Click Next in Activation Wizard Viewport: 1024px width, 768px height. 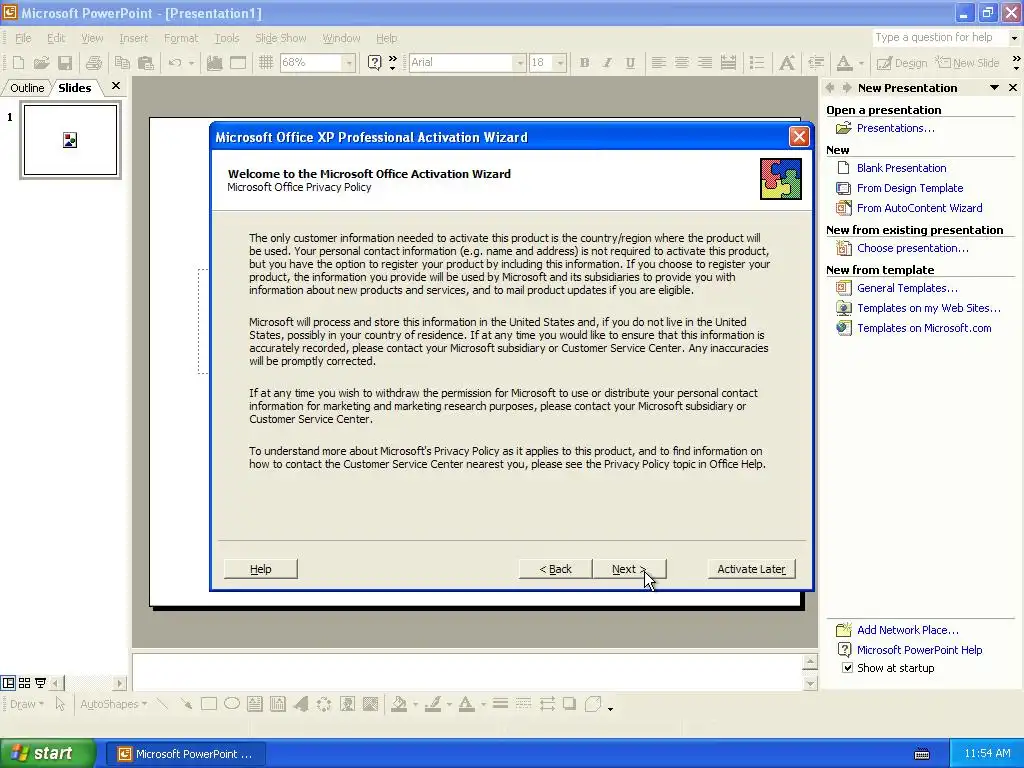pyautogui.click(x=629, y=569)
